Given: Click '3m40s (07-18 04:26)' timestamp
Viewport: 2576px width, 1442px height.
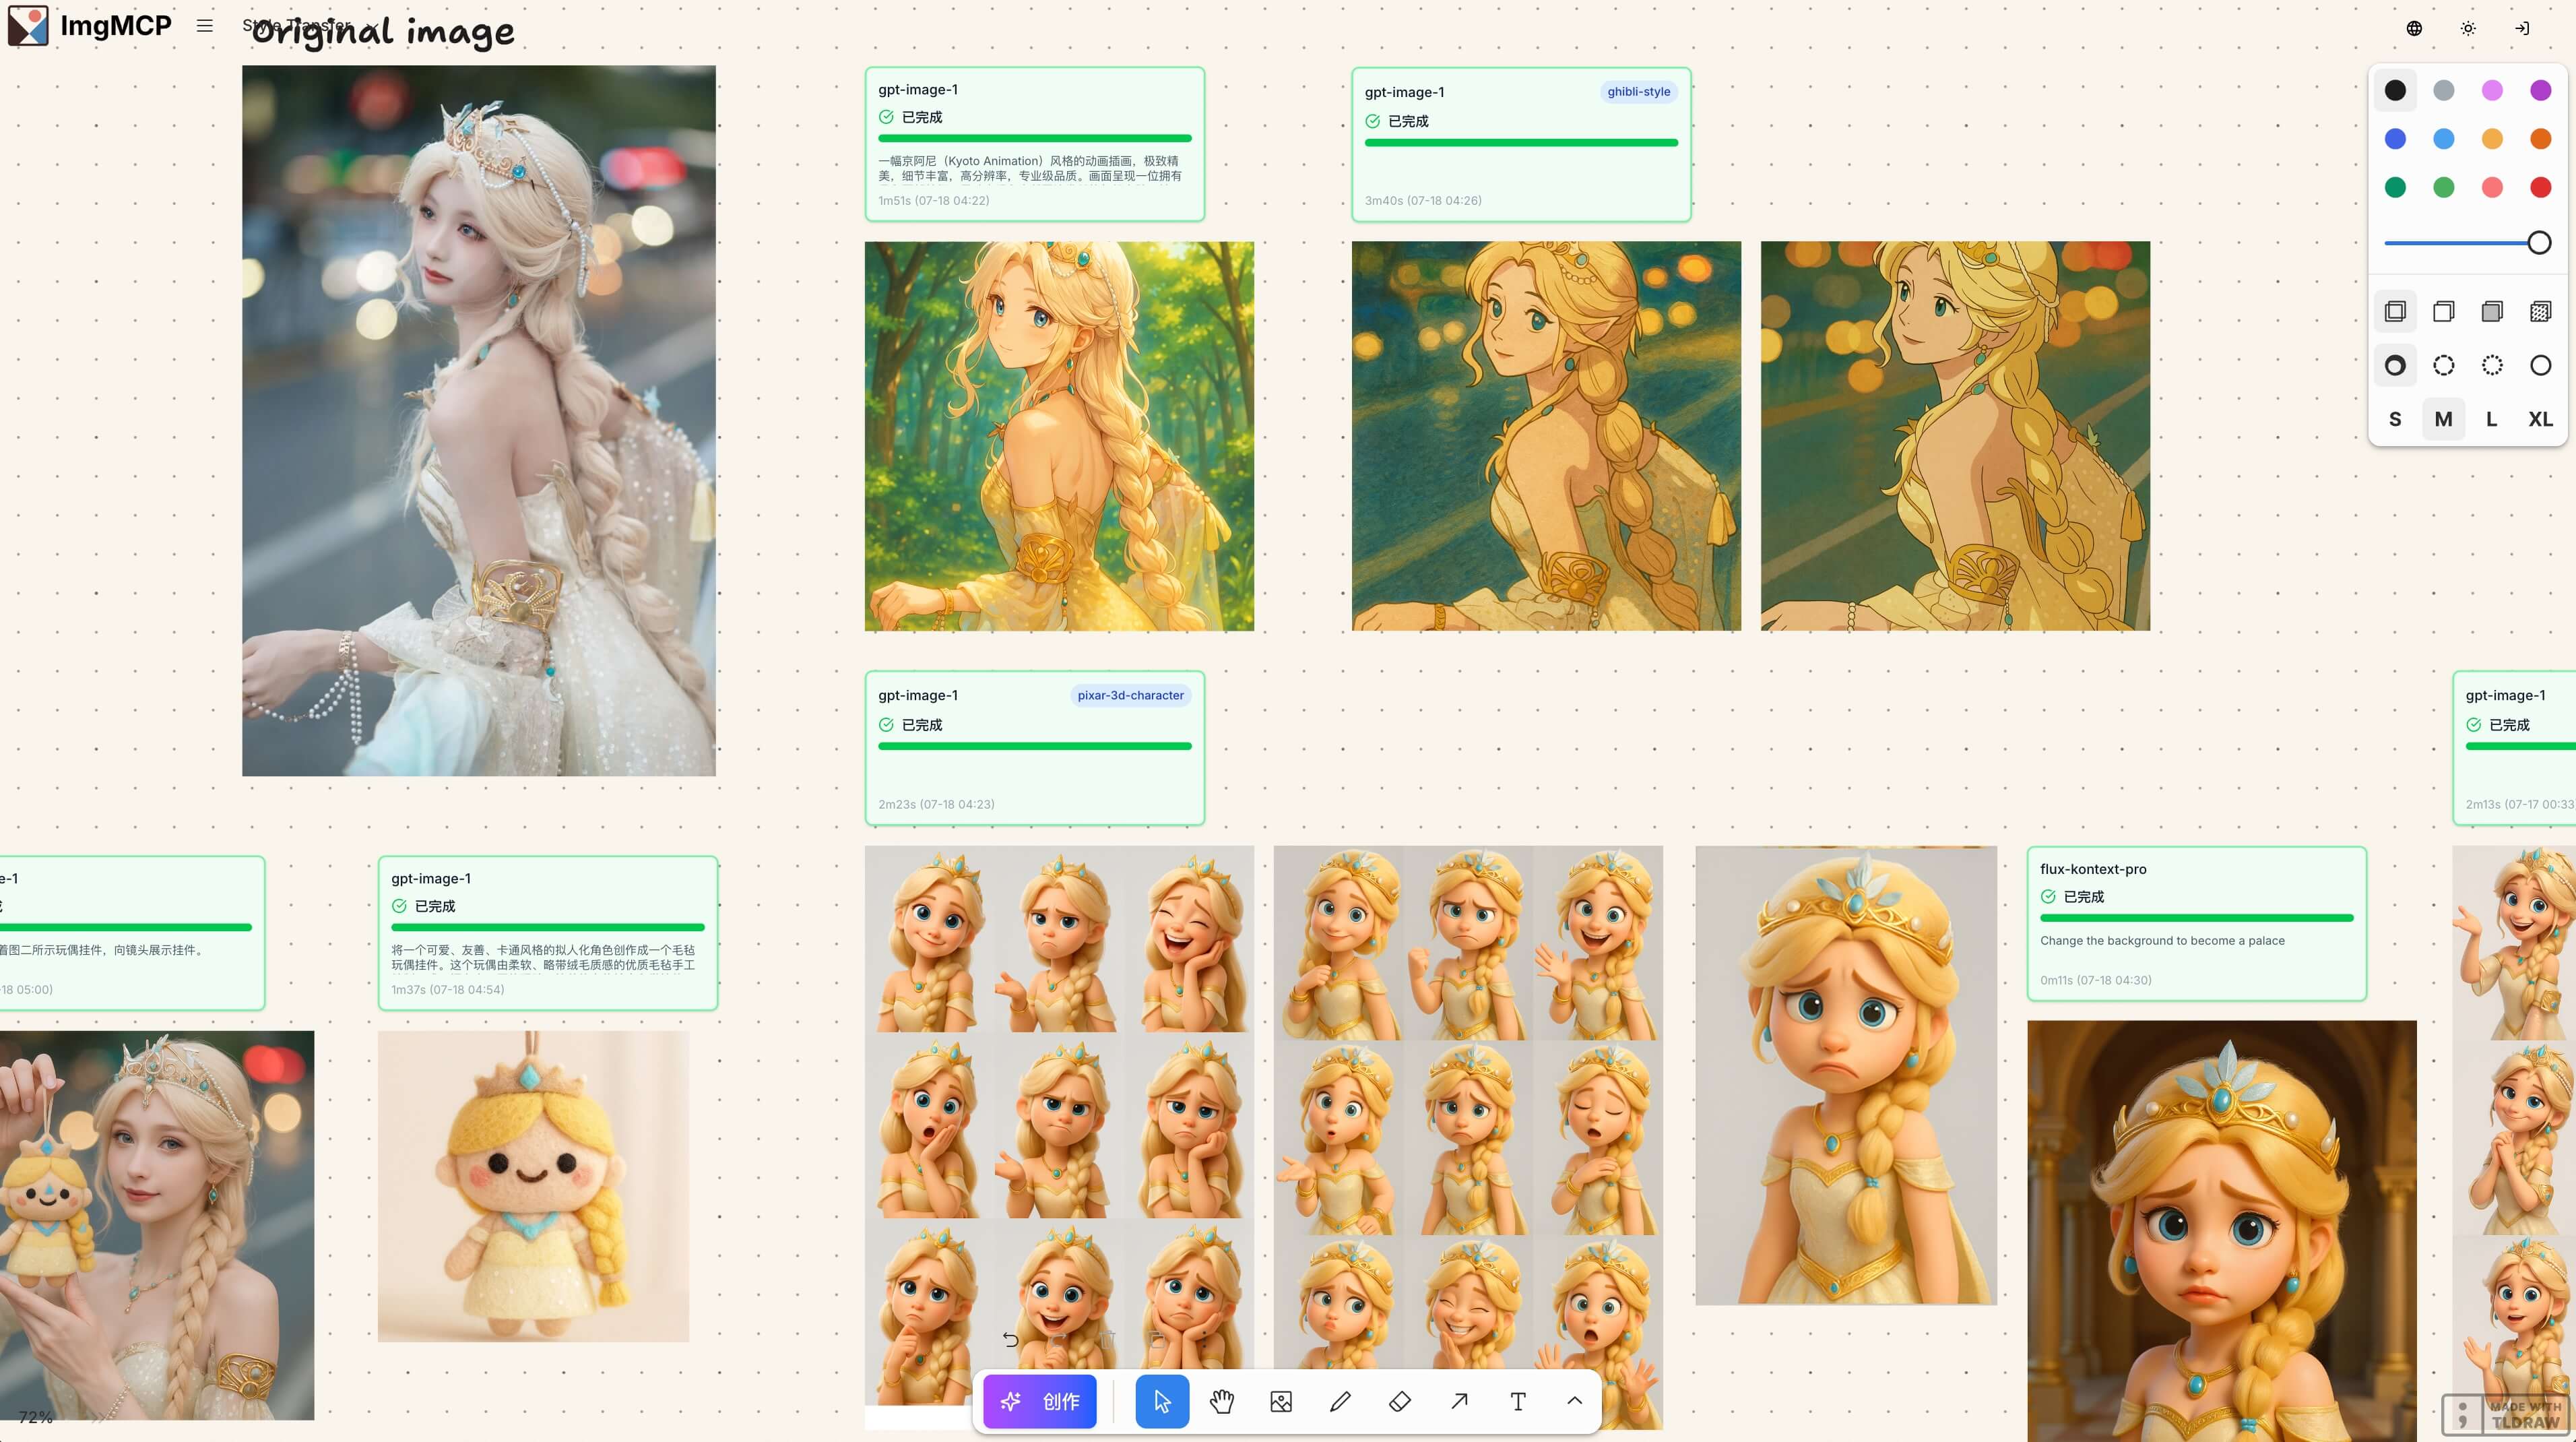Looking at the screenshot, I should (x=1422, y=200).
